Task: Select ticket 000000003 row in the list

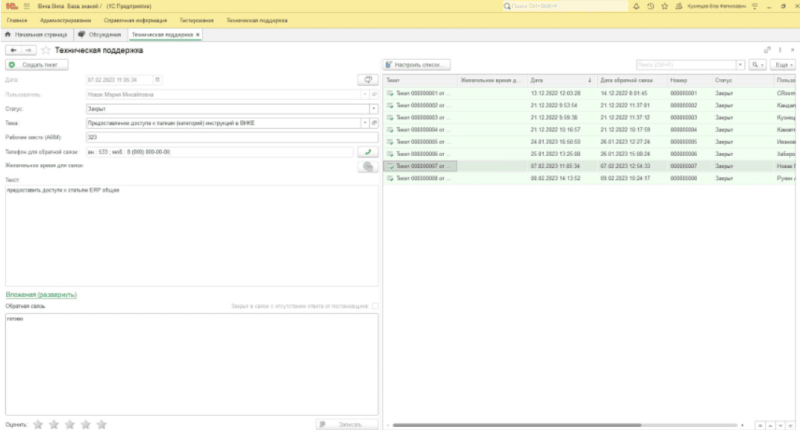Action: (420, 118)
